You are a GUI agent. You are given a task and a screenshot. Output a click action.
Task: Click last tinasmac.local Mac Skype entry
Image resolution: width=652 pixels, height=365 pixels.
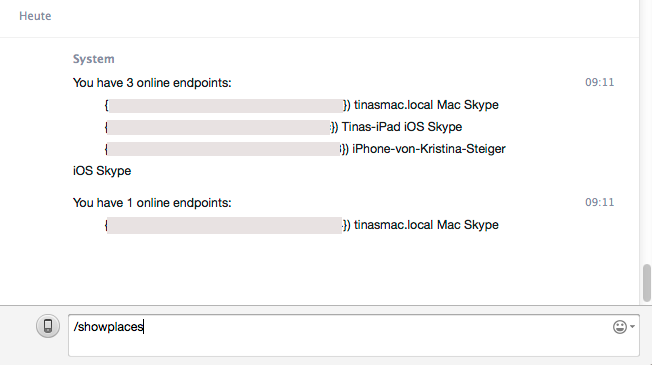click(x=426, y=225)
